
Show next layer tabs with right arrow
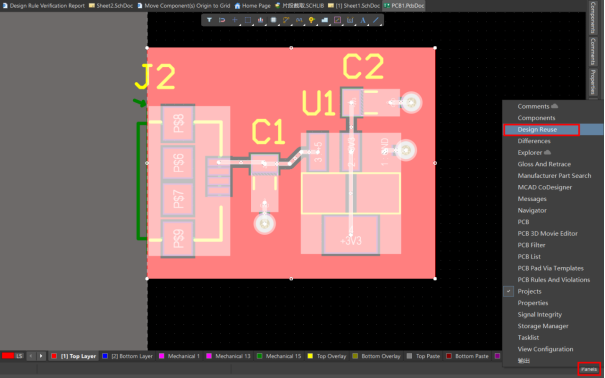point(41,356)
